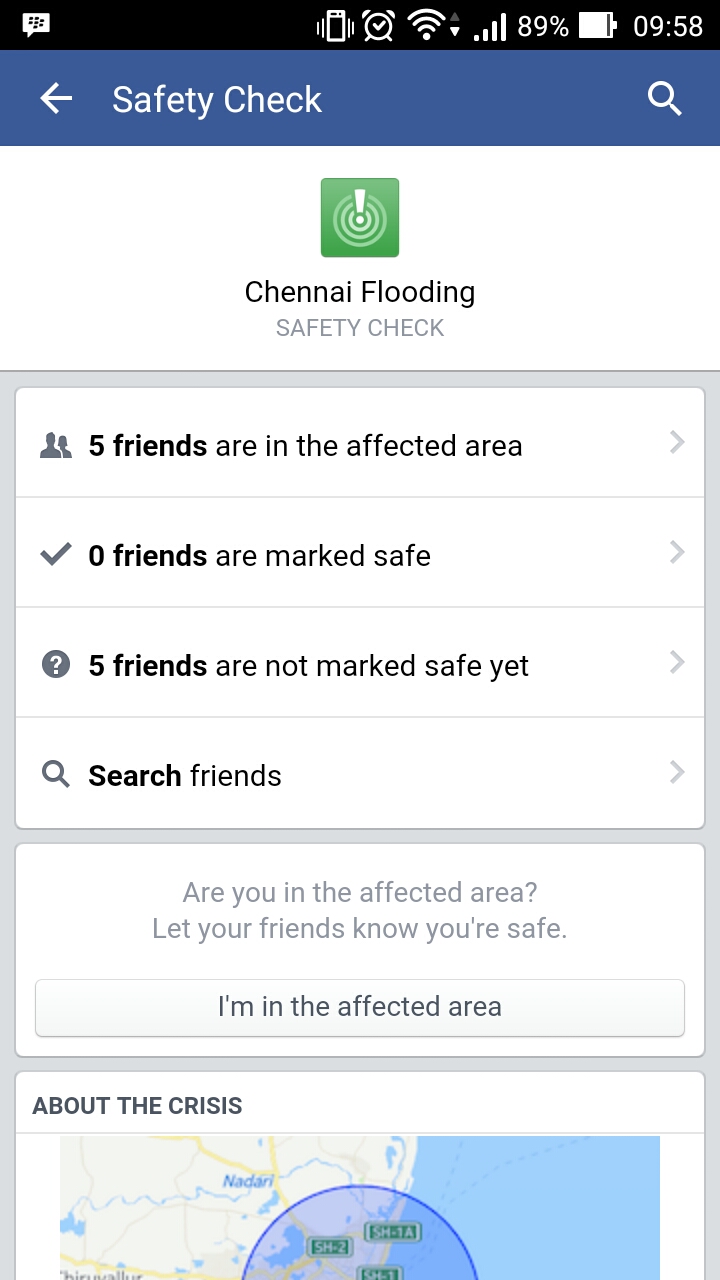Screen dimensions: 720x1280
Task: Tap the green Safety Check alert icon
Action: click(360, 217)
